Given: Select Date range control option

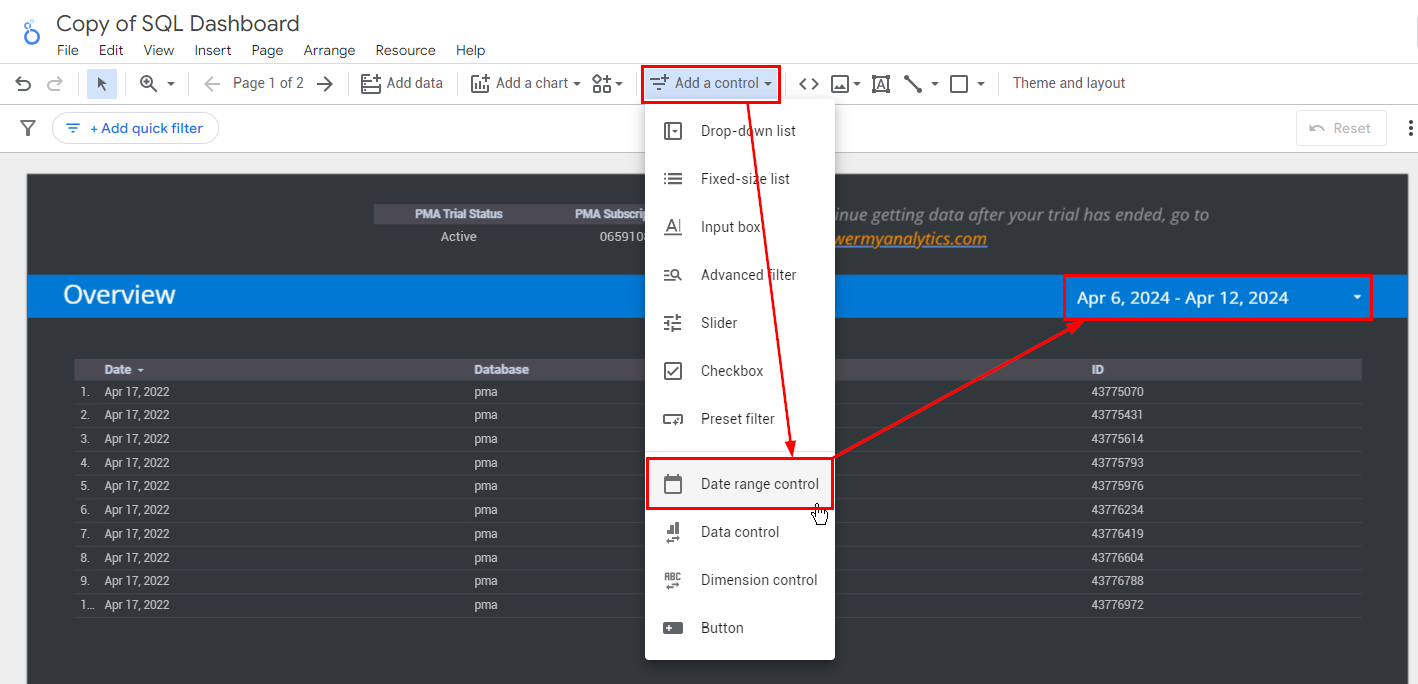Looking at the screenshot, I should coord(759,484).
